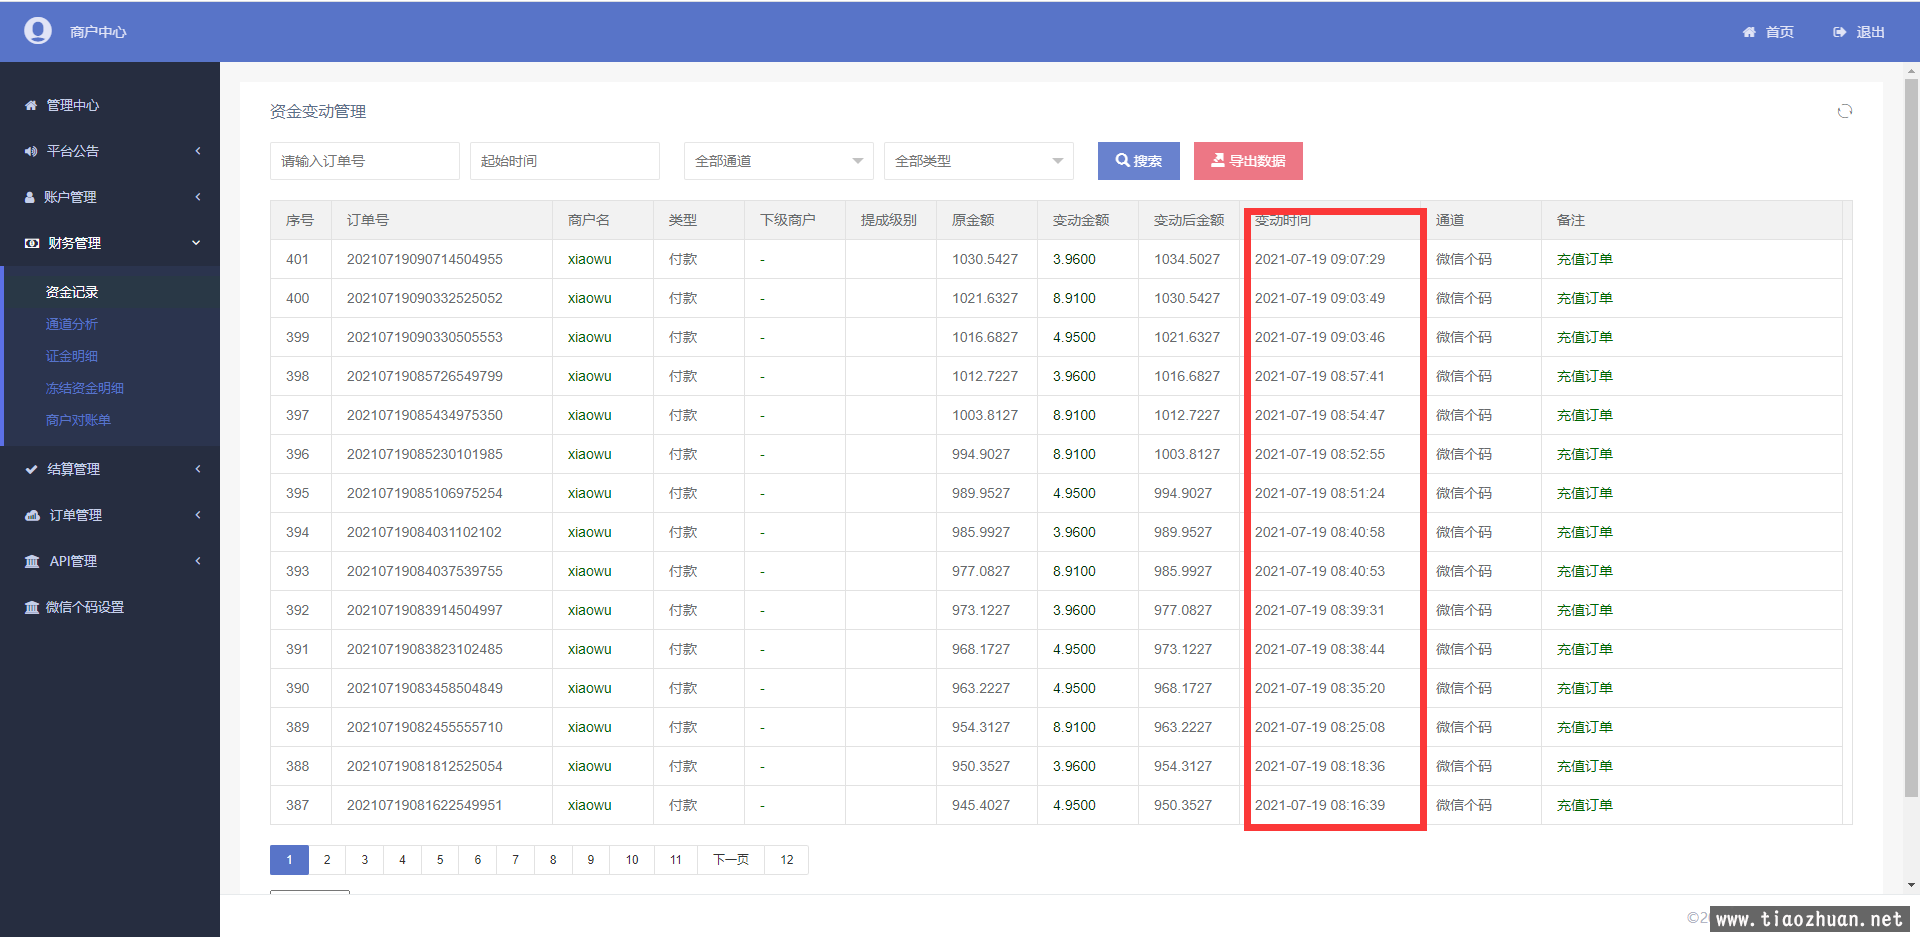This screenshot has width=1920, height=937.
Task: Click 微信个码 channel in row 390
Action: 1464,688
